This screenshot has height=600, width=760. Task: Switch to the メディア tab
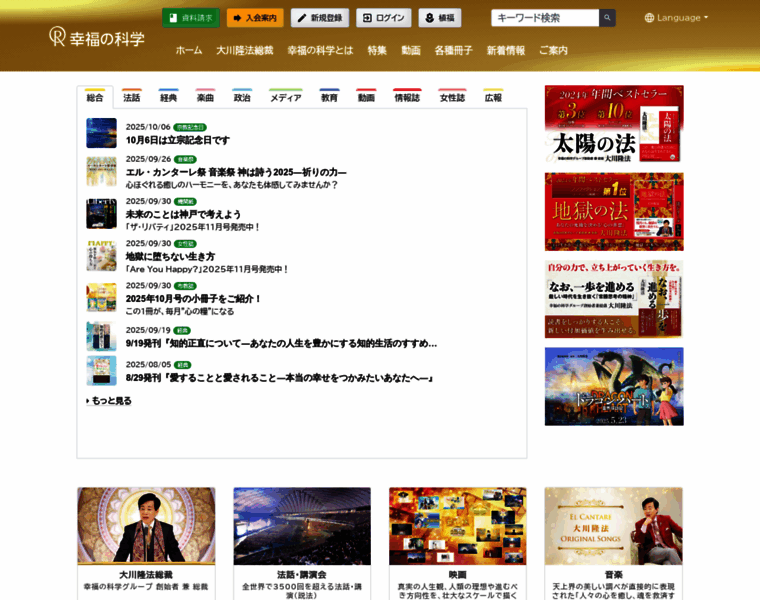(285, 97)
